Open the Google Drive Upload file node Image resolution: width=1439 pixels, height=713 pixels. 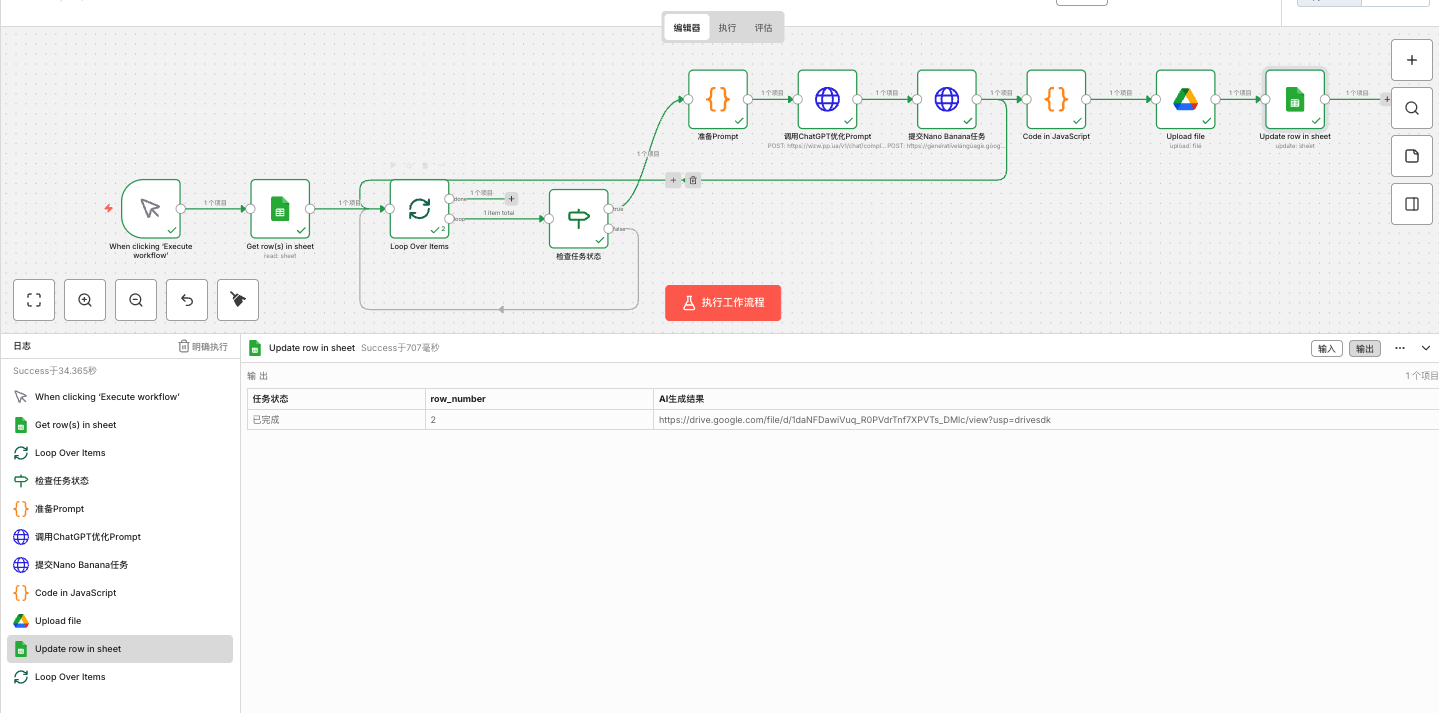[x=1185, y=99]
